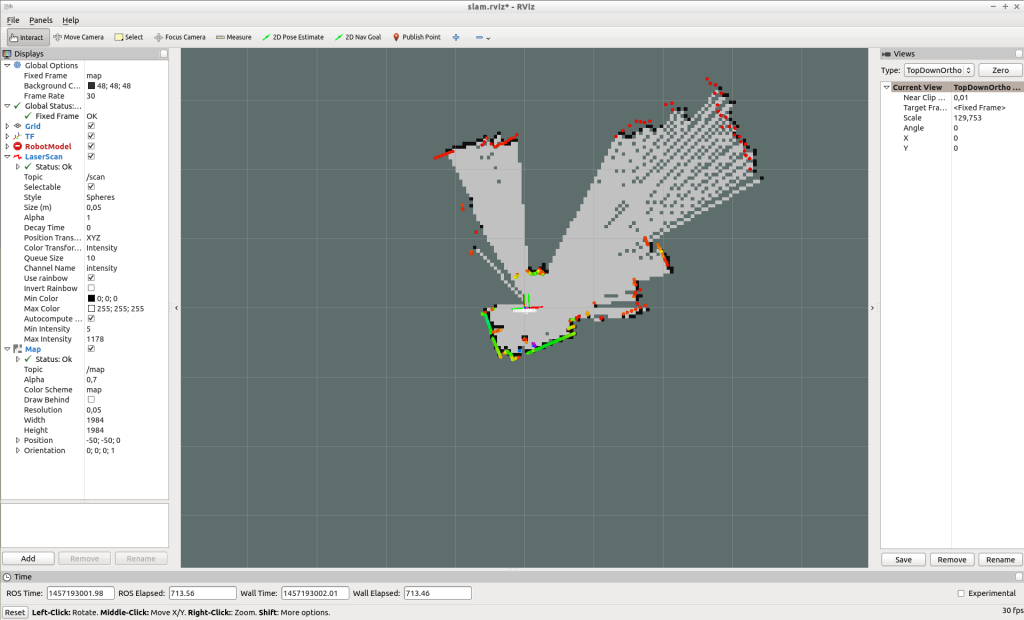
Task: Activate the 2D Pose Estimate tool
Action: [x=293, y=37]
